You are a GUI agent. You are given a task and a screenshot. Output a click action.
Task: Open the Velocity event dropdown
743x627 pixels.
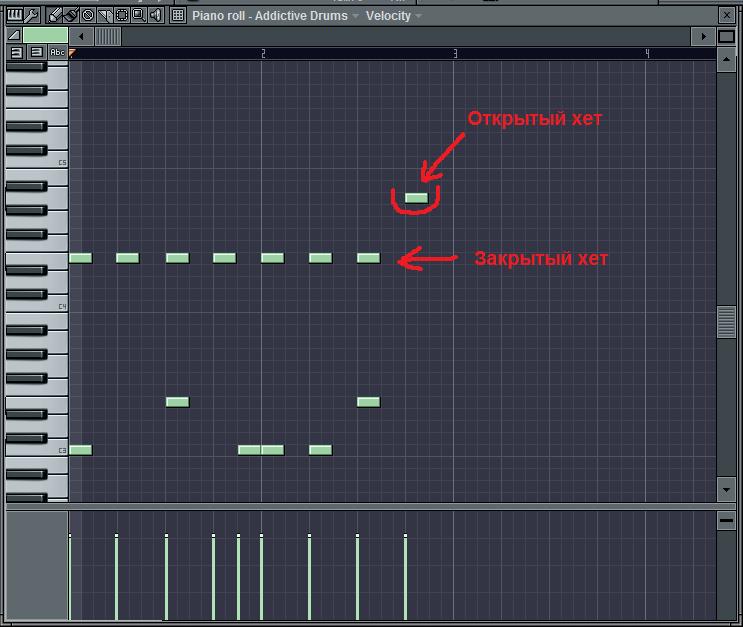[418, 16]
